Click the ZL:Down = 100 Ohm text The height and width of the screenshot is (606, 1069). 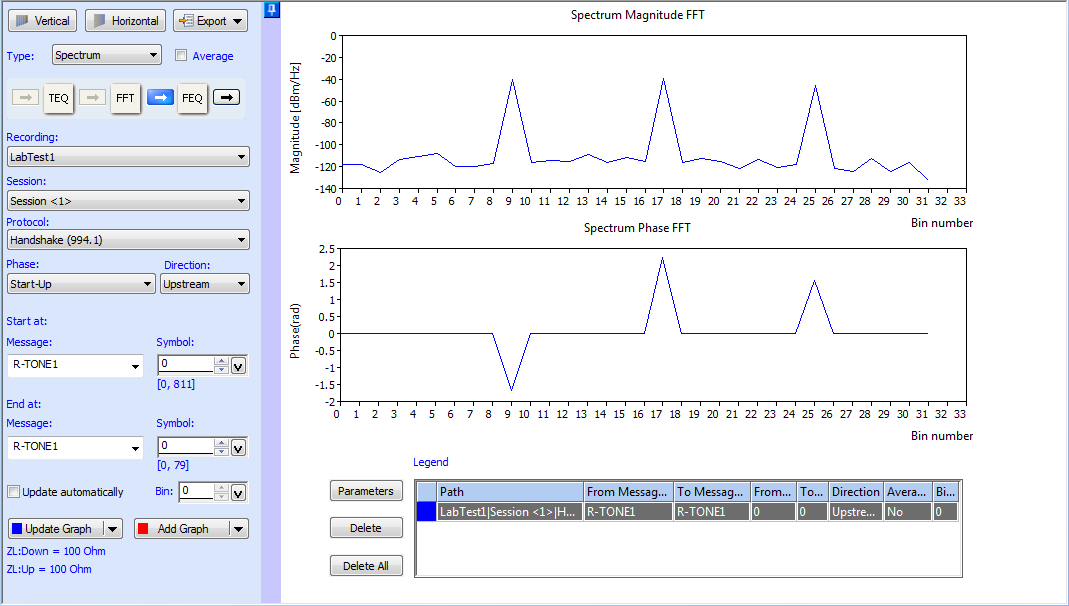pos(56,551)
